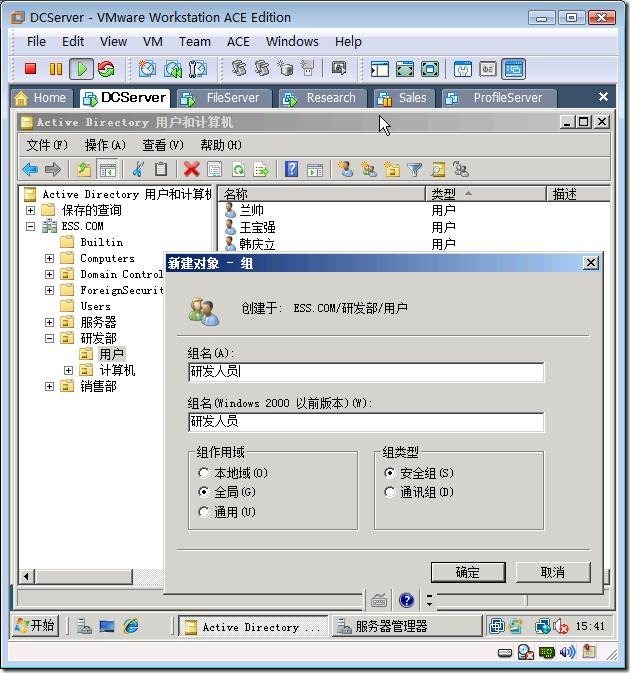Click the cut scissors icon
This screenshot has height=673, width=630.
[x=138, y=170]
